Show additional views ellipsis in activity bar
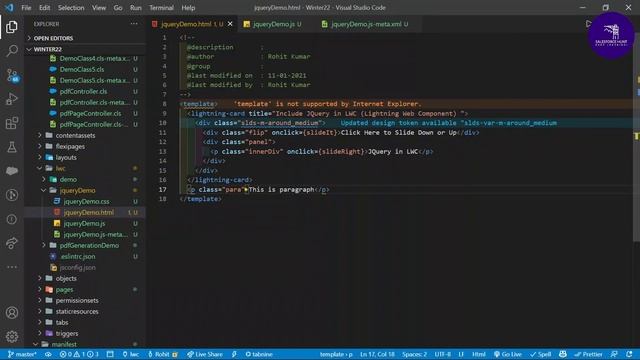640x360 pixels. pos(12,267)
